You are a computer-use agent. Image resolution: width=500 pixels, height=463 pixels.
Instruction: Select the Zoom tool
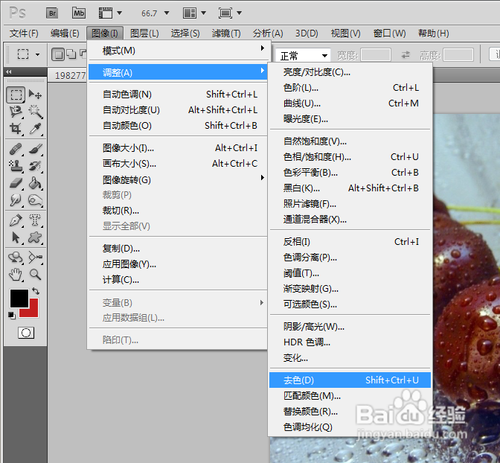coord(35,275)
